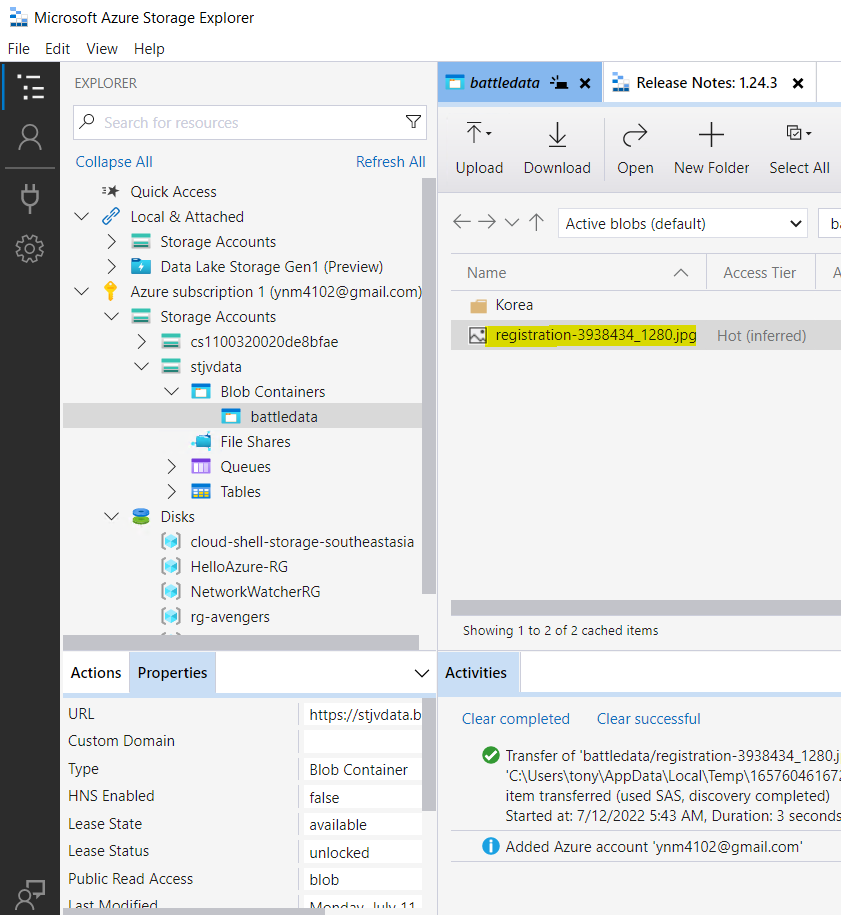Collapse the Blob Containers node
841x915 pixels.
172,392
